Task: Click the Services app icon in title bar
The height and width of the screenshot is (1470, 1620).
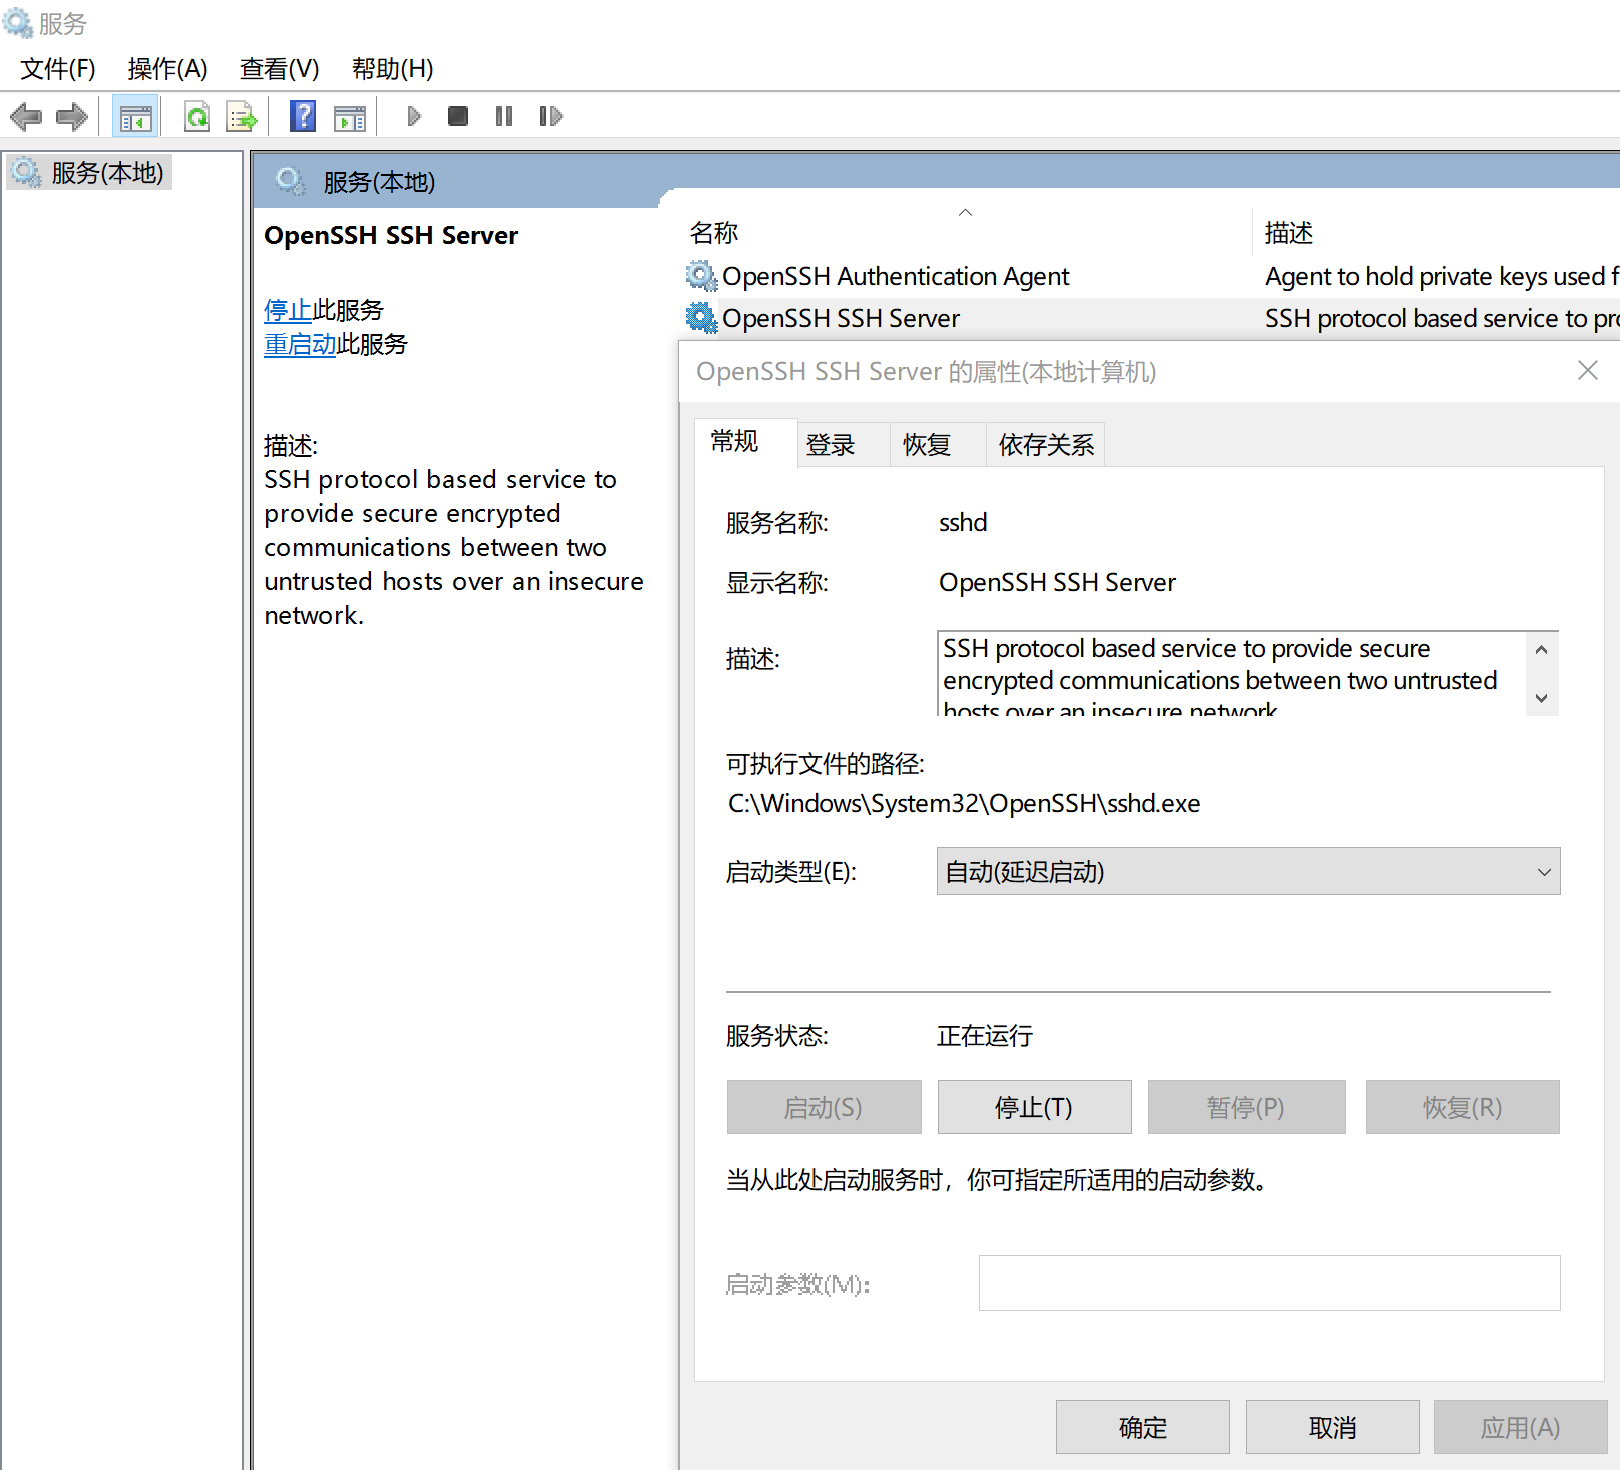Action: [18, 23]
